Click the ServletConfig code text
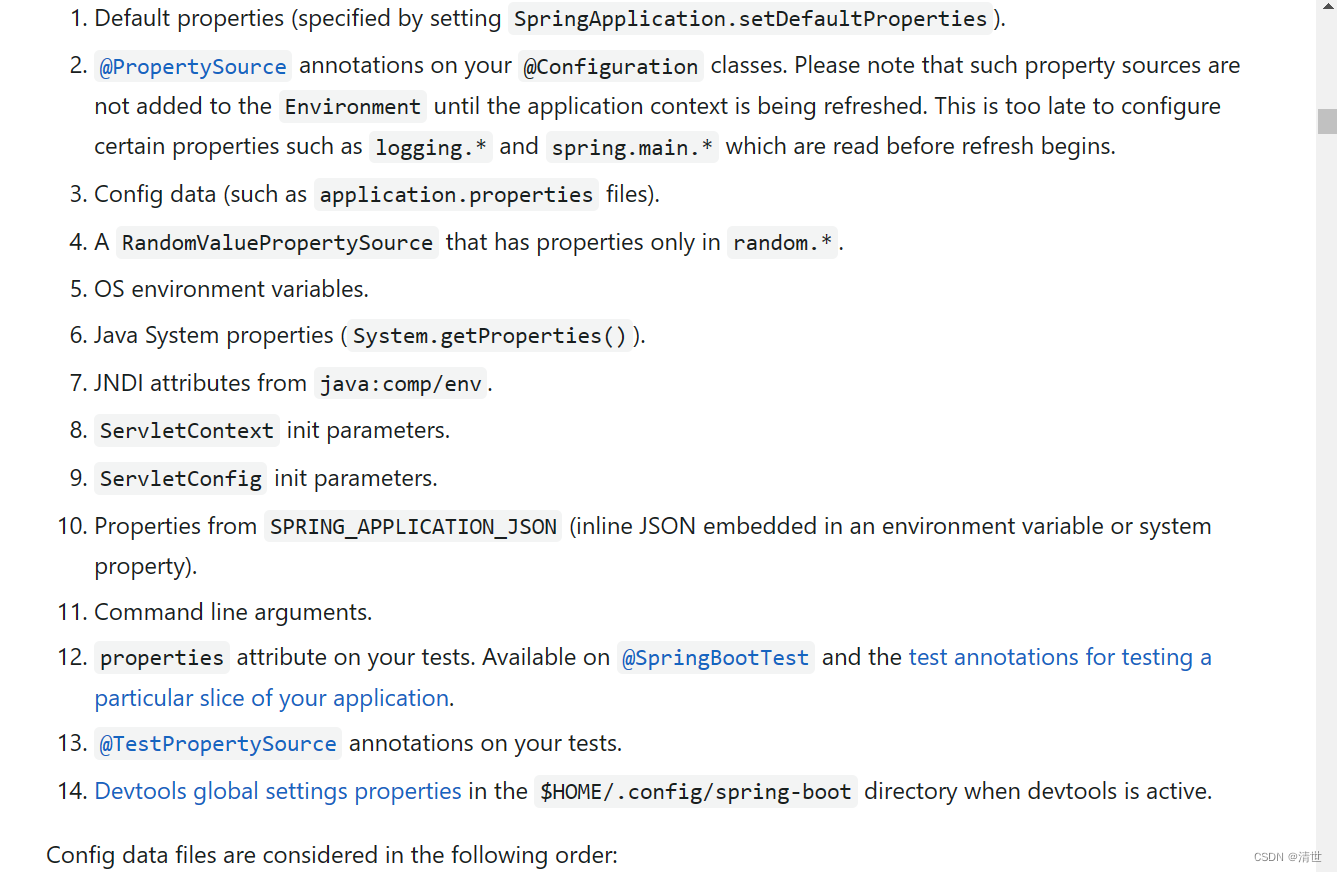The width and height of the screenshot is (1337, 872). tap(180, 479)
